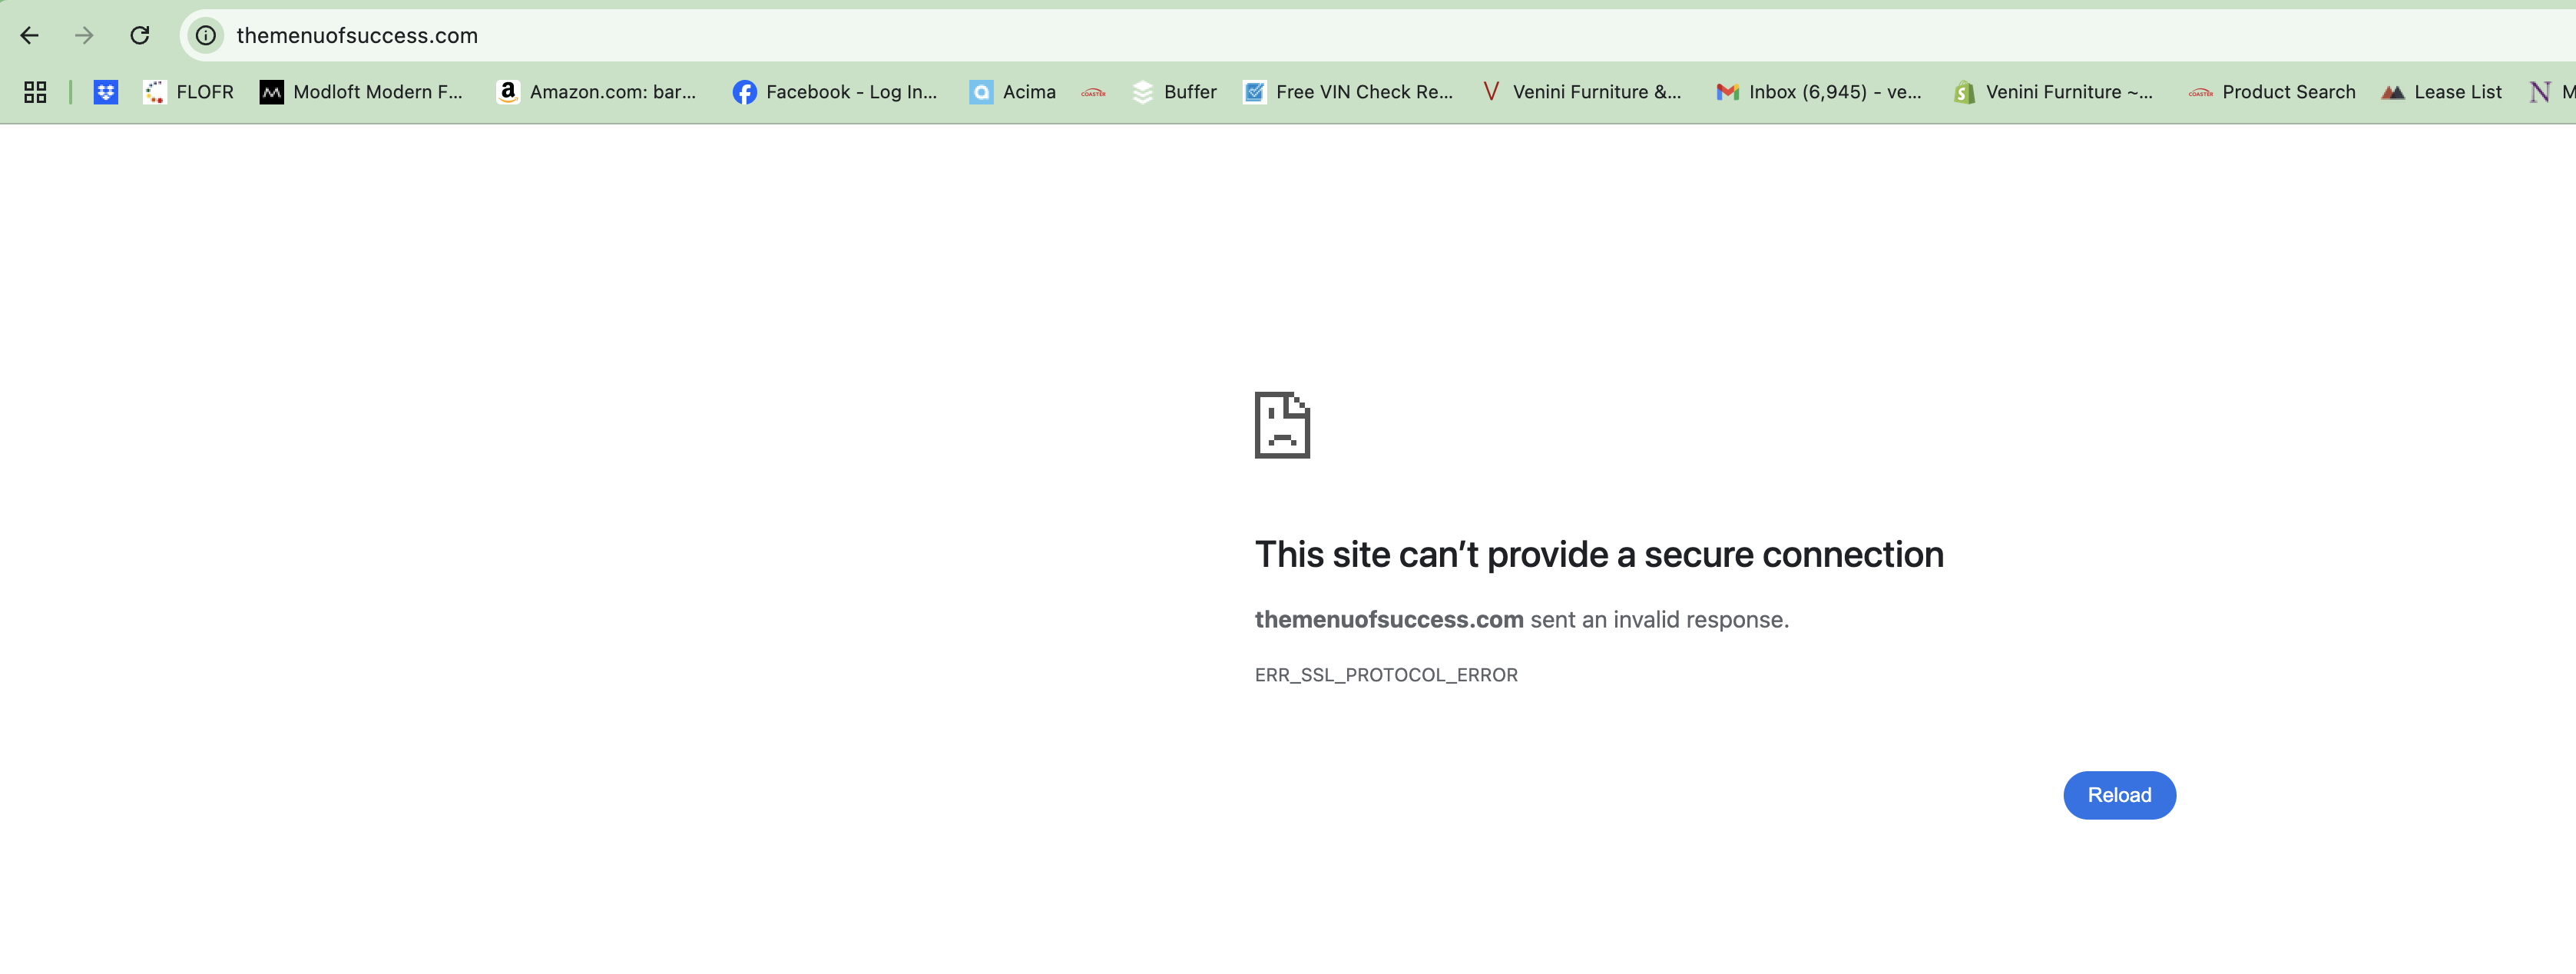Open the FLOFR bookmark
2576x974 pixels.
[x=189, y=92]
